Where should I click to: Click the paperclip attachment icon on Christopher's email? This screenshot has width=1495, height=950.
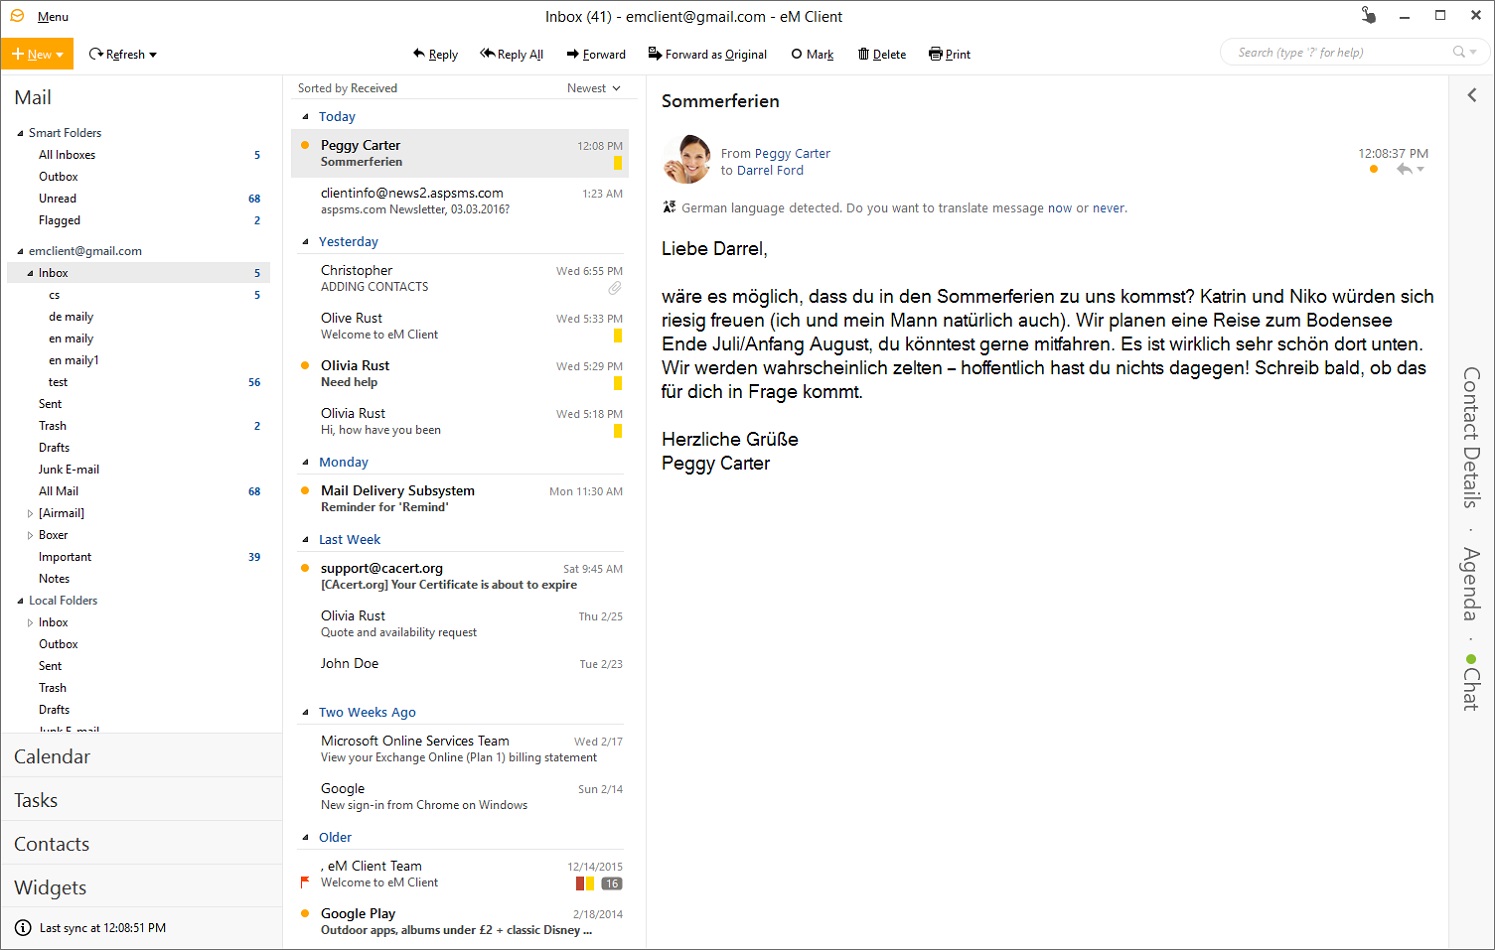pos(618,288)
